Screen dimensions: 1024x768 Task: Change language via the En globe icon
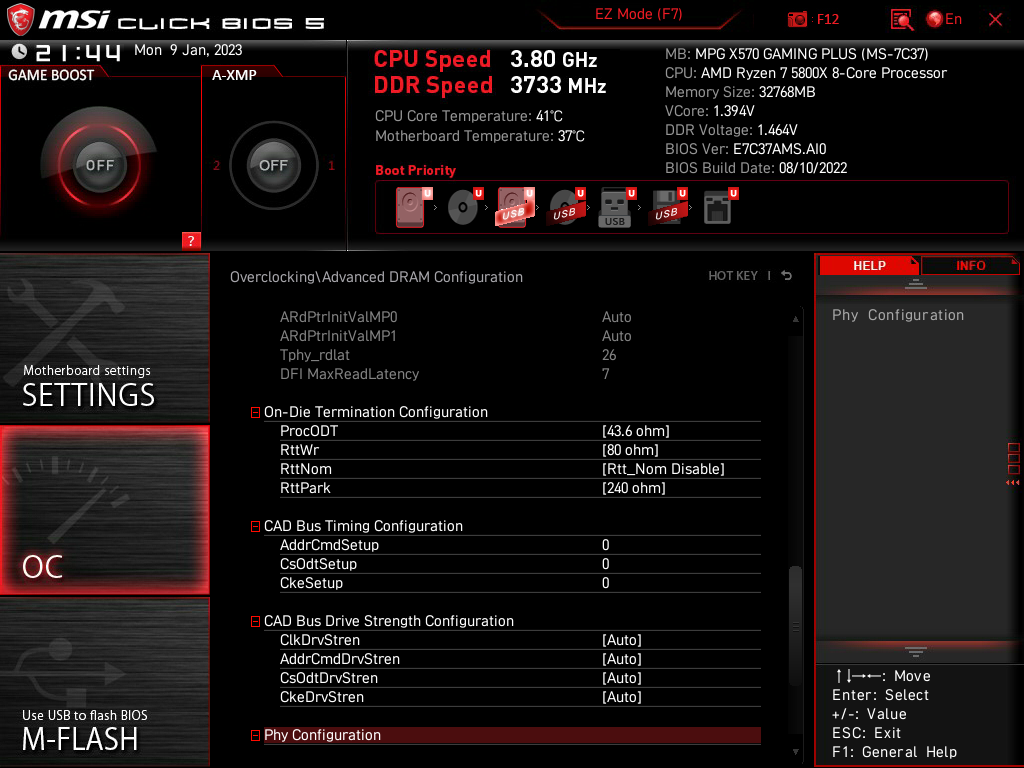click(944, 20)
